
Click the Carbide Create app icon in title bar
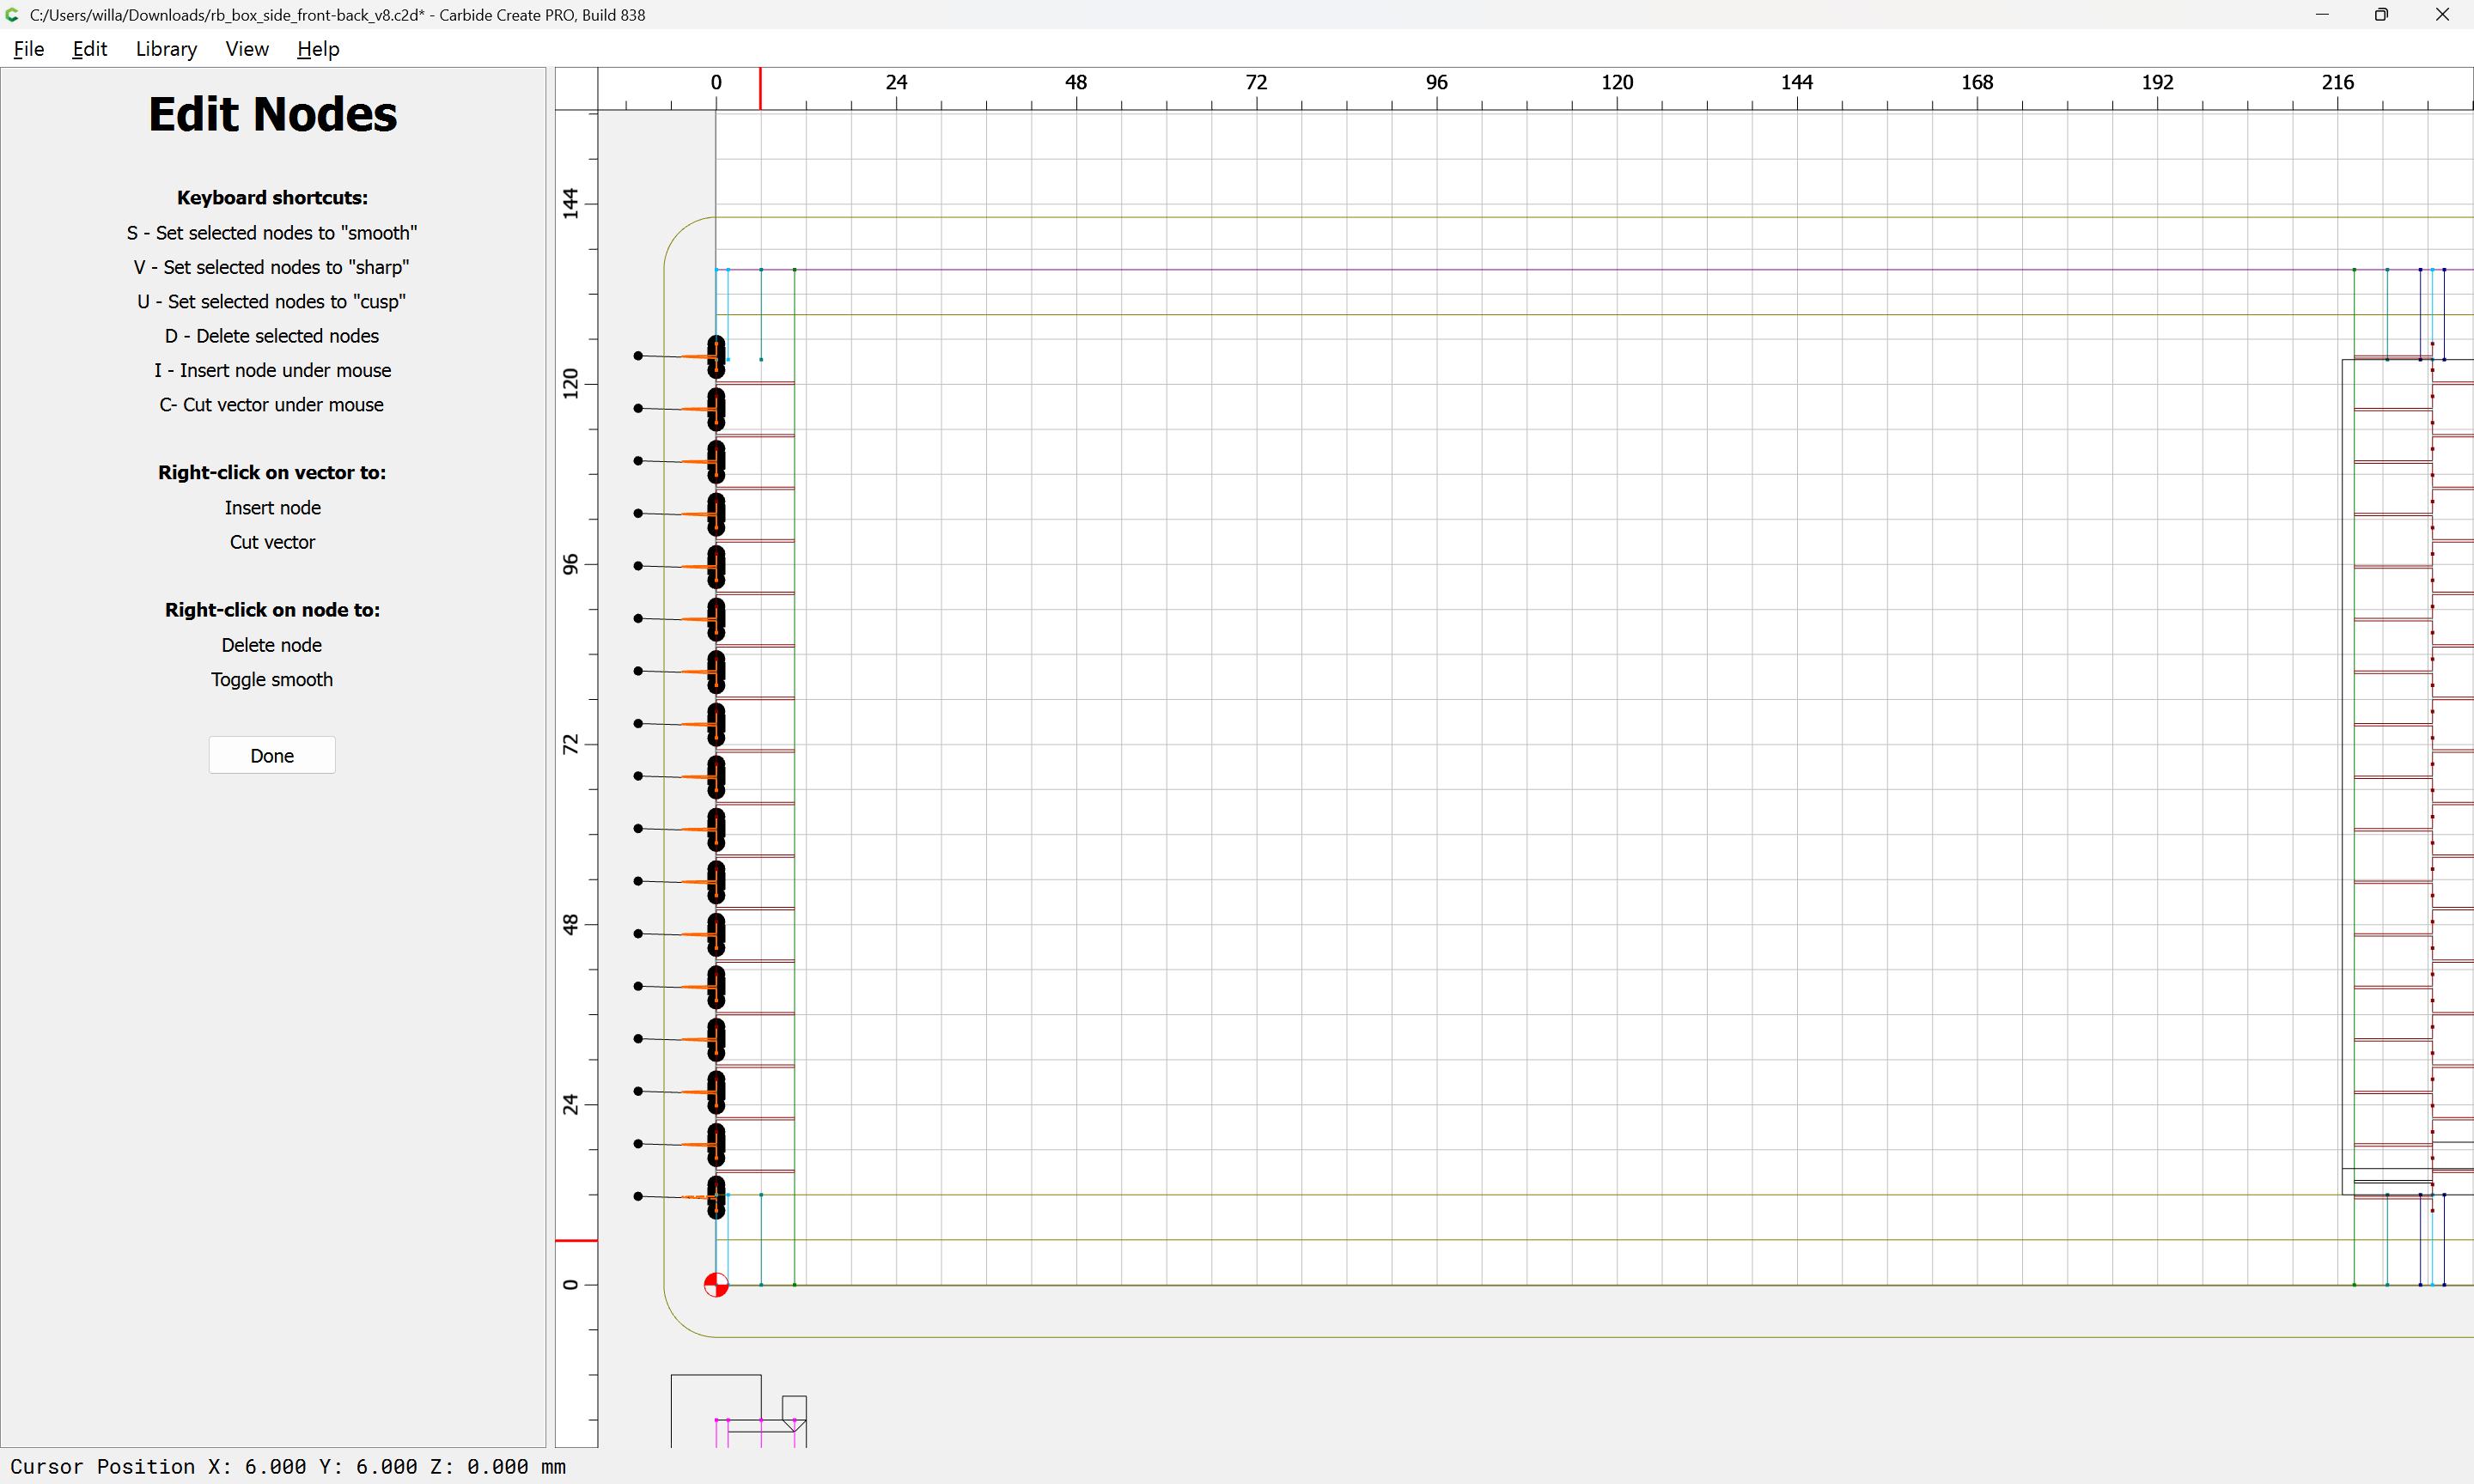pos(12,15)
